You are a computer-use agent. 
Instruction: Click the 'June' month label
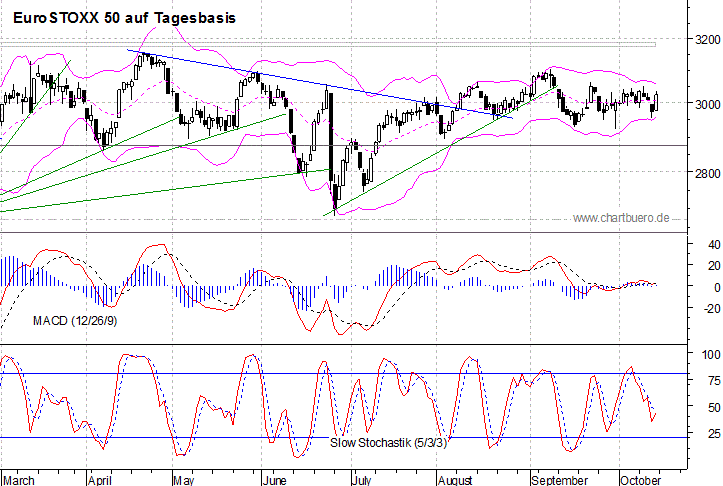(274, 480)
